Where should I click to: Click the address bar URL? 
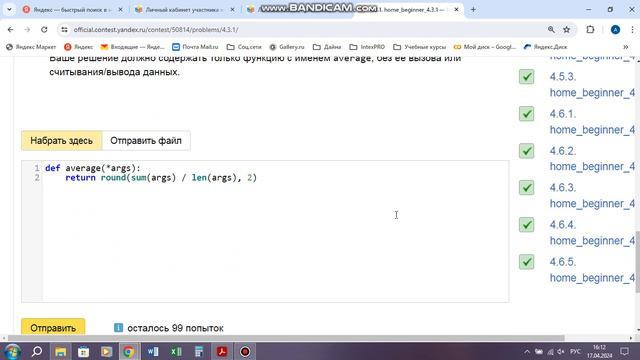(156, 29)
